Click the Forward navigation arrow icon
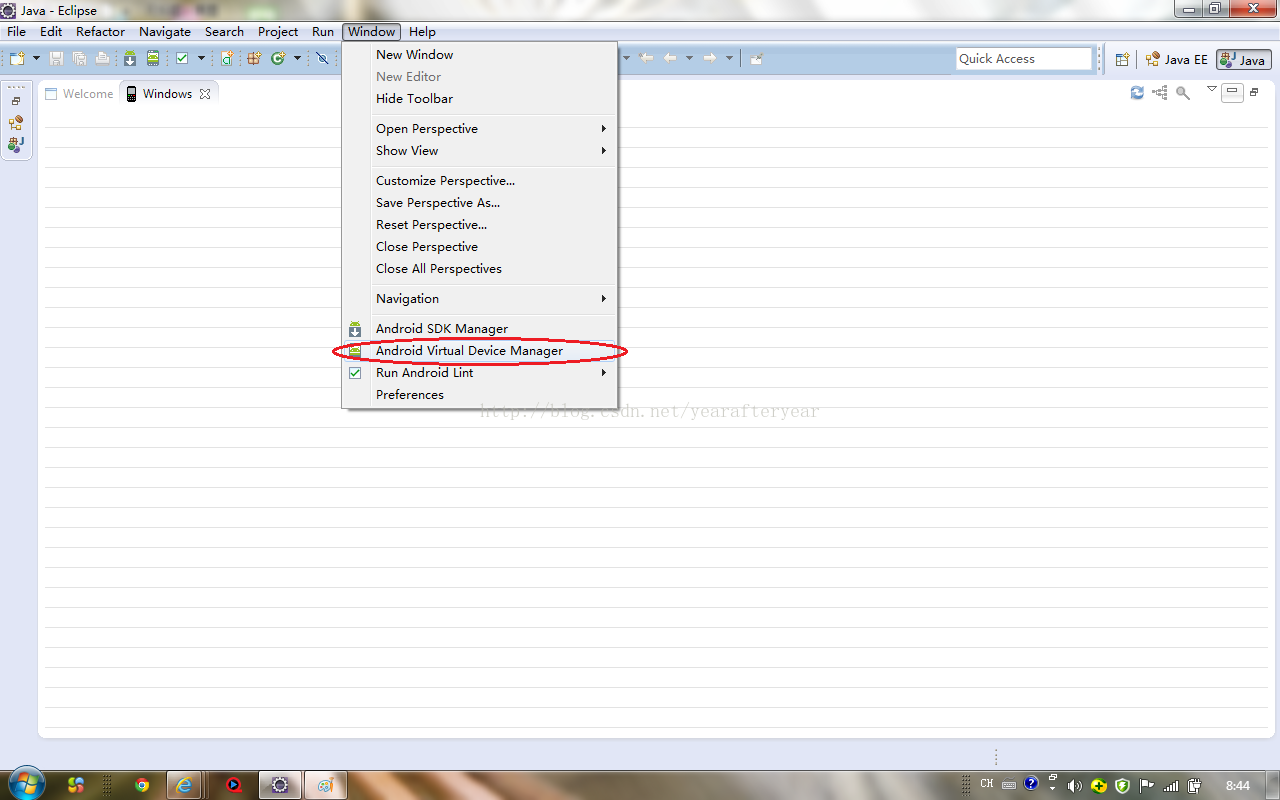 click(710, 59)
